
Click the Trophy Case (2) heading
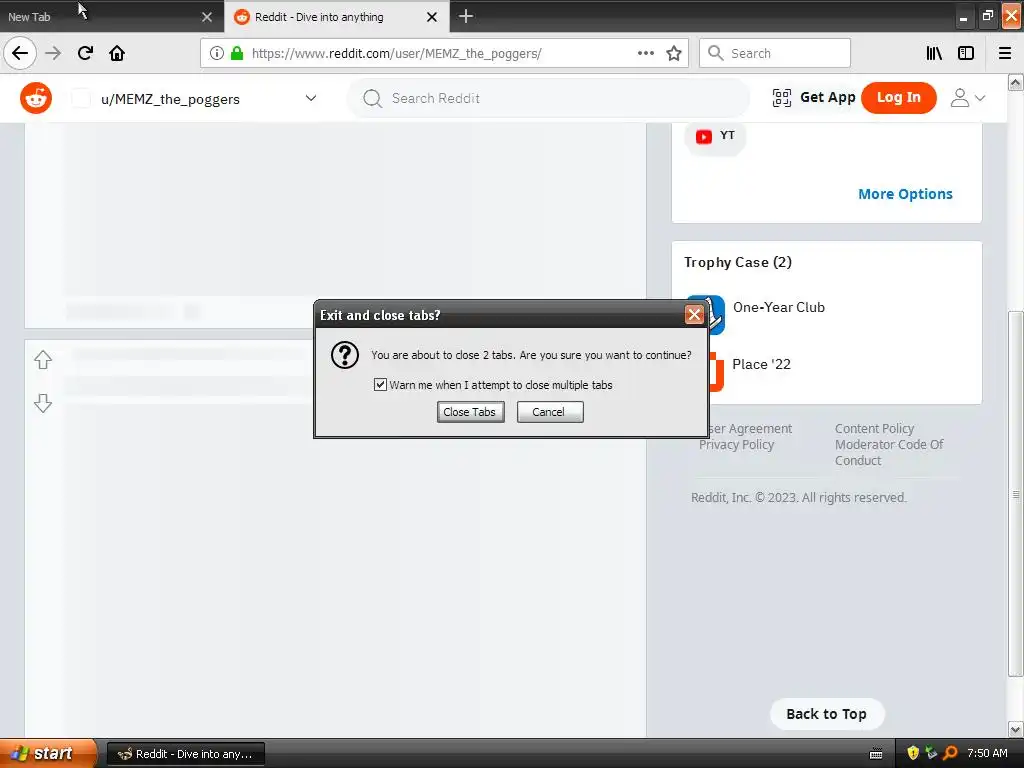(x=738, y=263)
